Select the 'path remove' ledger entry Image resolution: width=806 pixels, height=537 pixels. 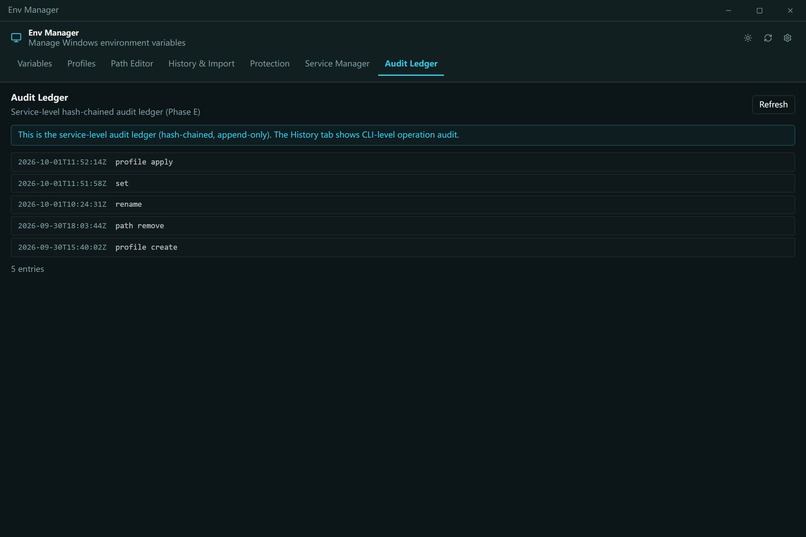coord(402,226)
